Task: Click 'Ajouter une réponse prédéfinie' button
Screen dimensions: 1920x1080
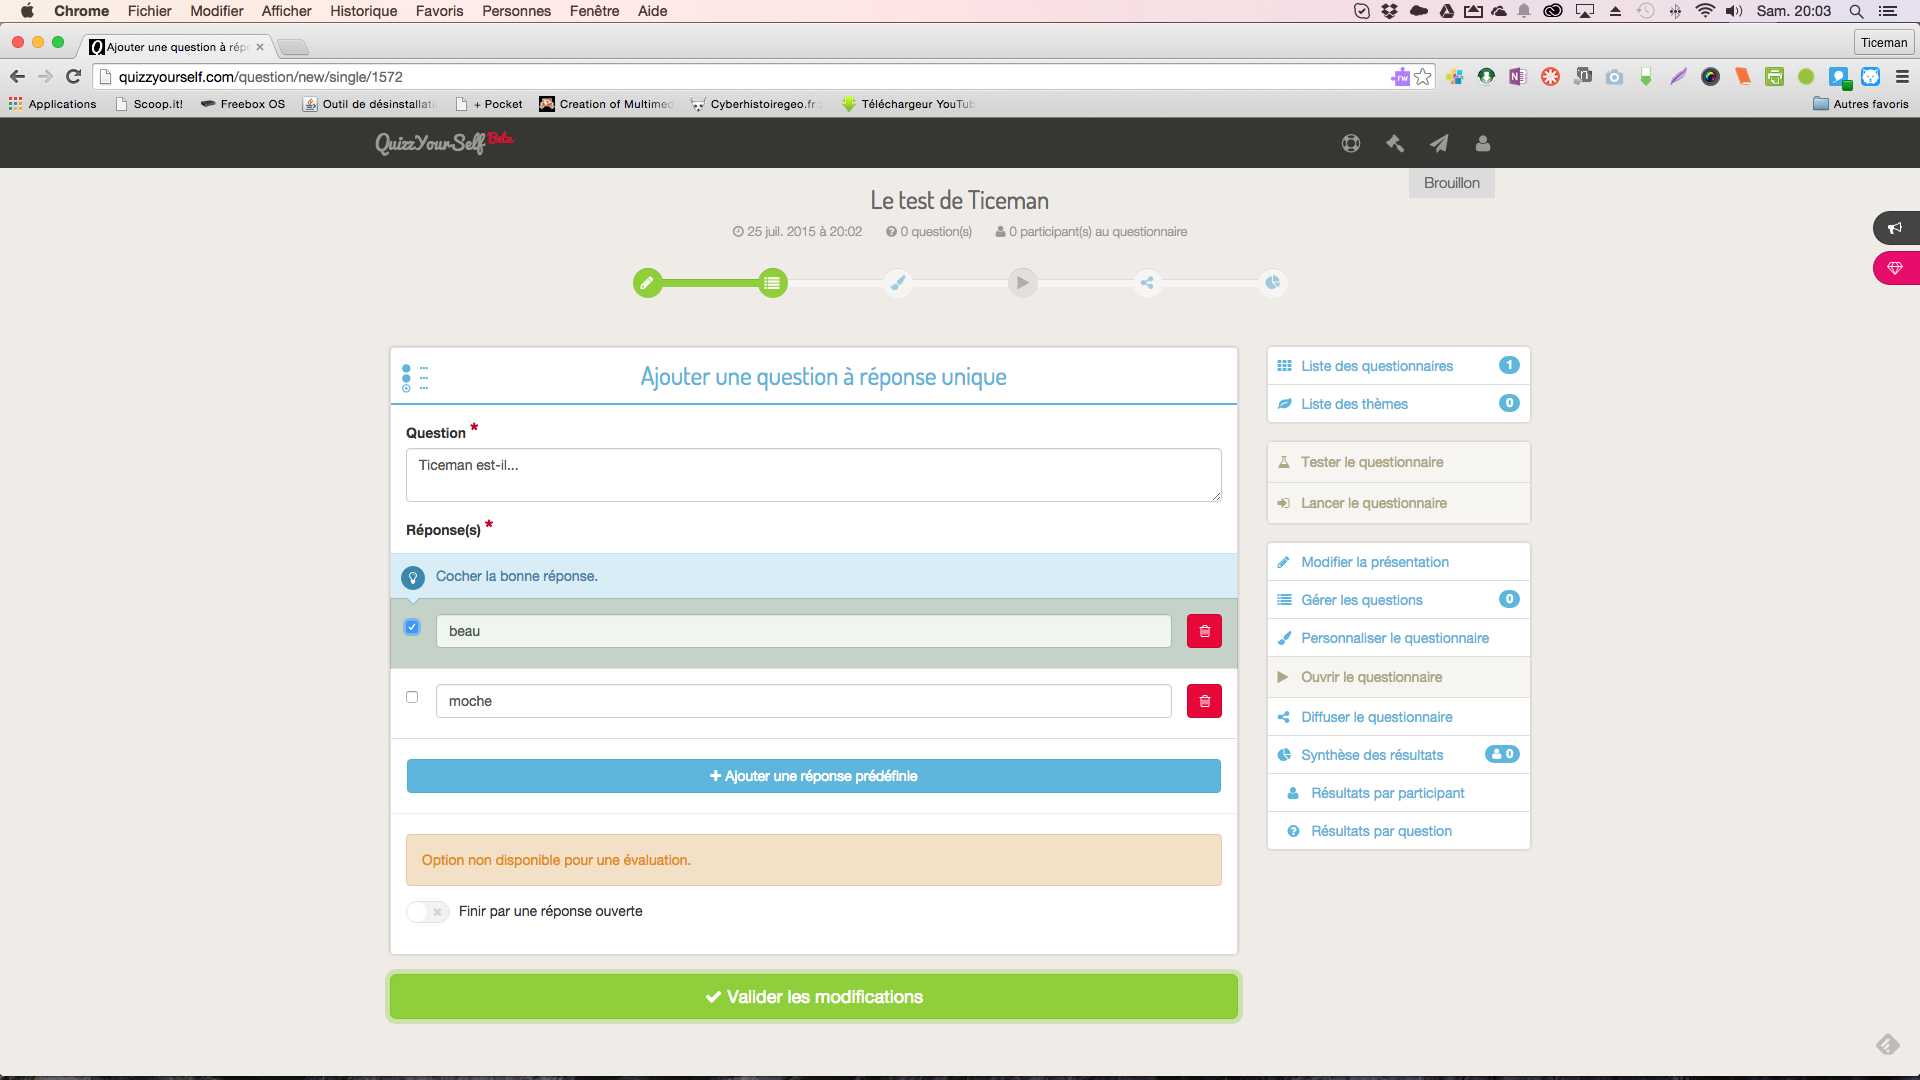Action: click(x=814, y=776)
